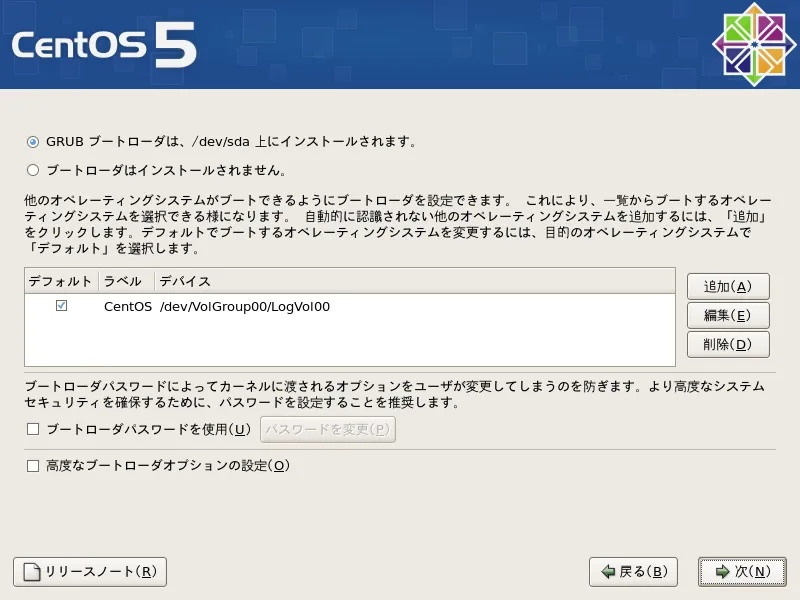Click the disabled パスワードを変更(P) button
800x600 pixels.
328,430
